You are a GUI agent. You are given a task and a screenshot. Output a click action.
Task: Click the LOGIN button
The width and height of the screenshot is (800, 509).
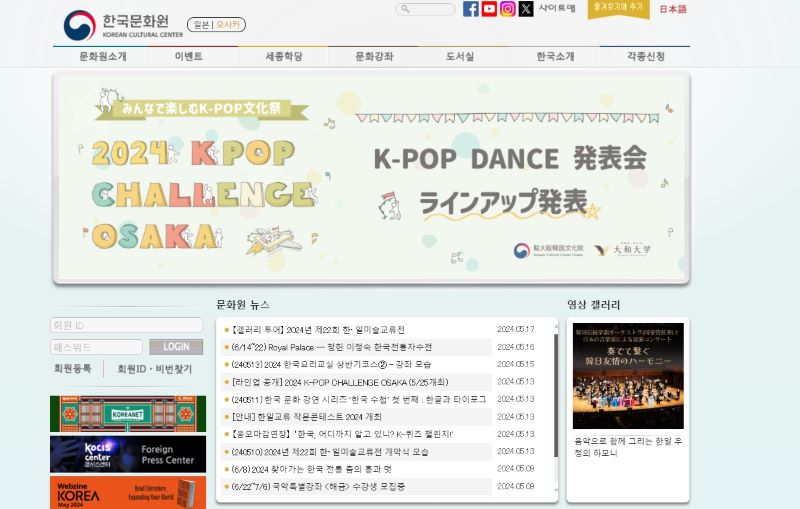(x=176, y=347)
